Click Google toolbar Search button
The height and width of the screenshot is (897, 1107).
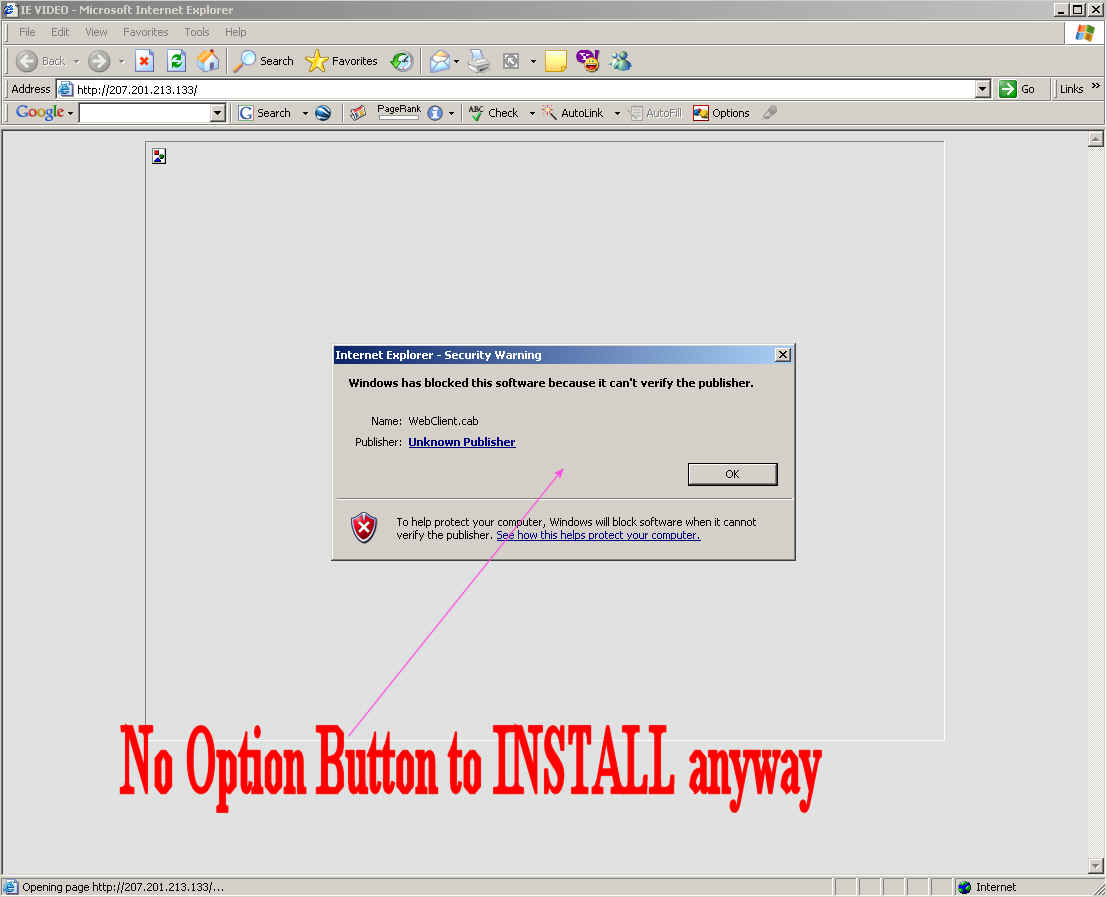click(265, 113)
